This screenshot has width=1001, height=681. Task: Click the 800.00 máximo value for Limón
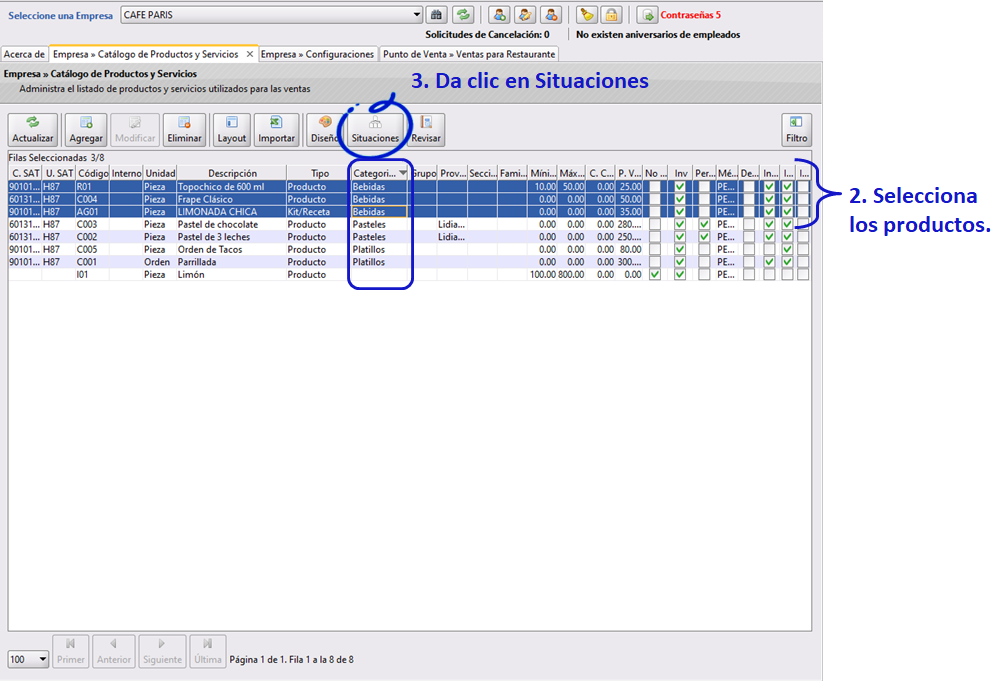(x=571, y=274)
